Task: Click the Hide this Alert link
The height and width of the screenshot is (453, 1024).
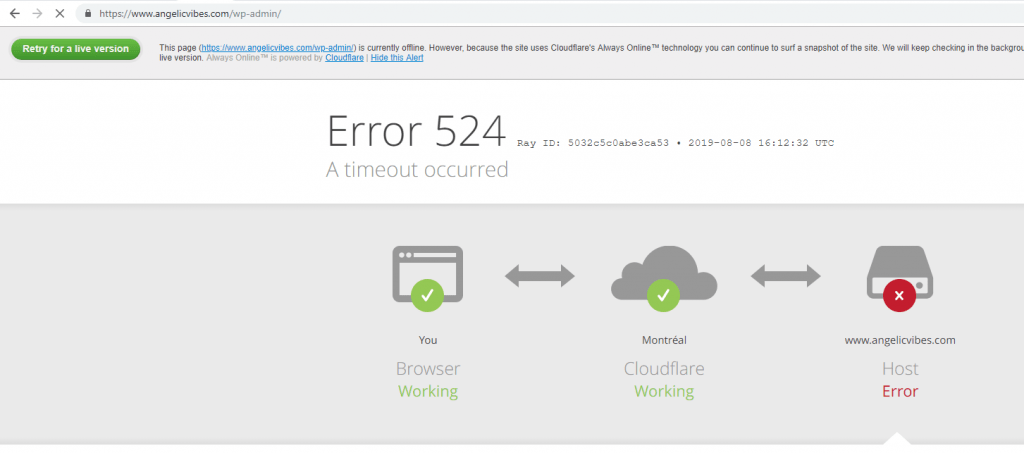Action: pyautogui.click(x=397, y=57)
